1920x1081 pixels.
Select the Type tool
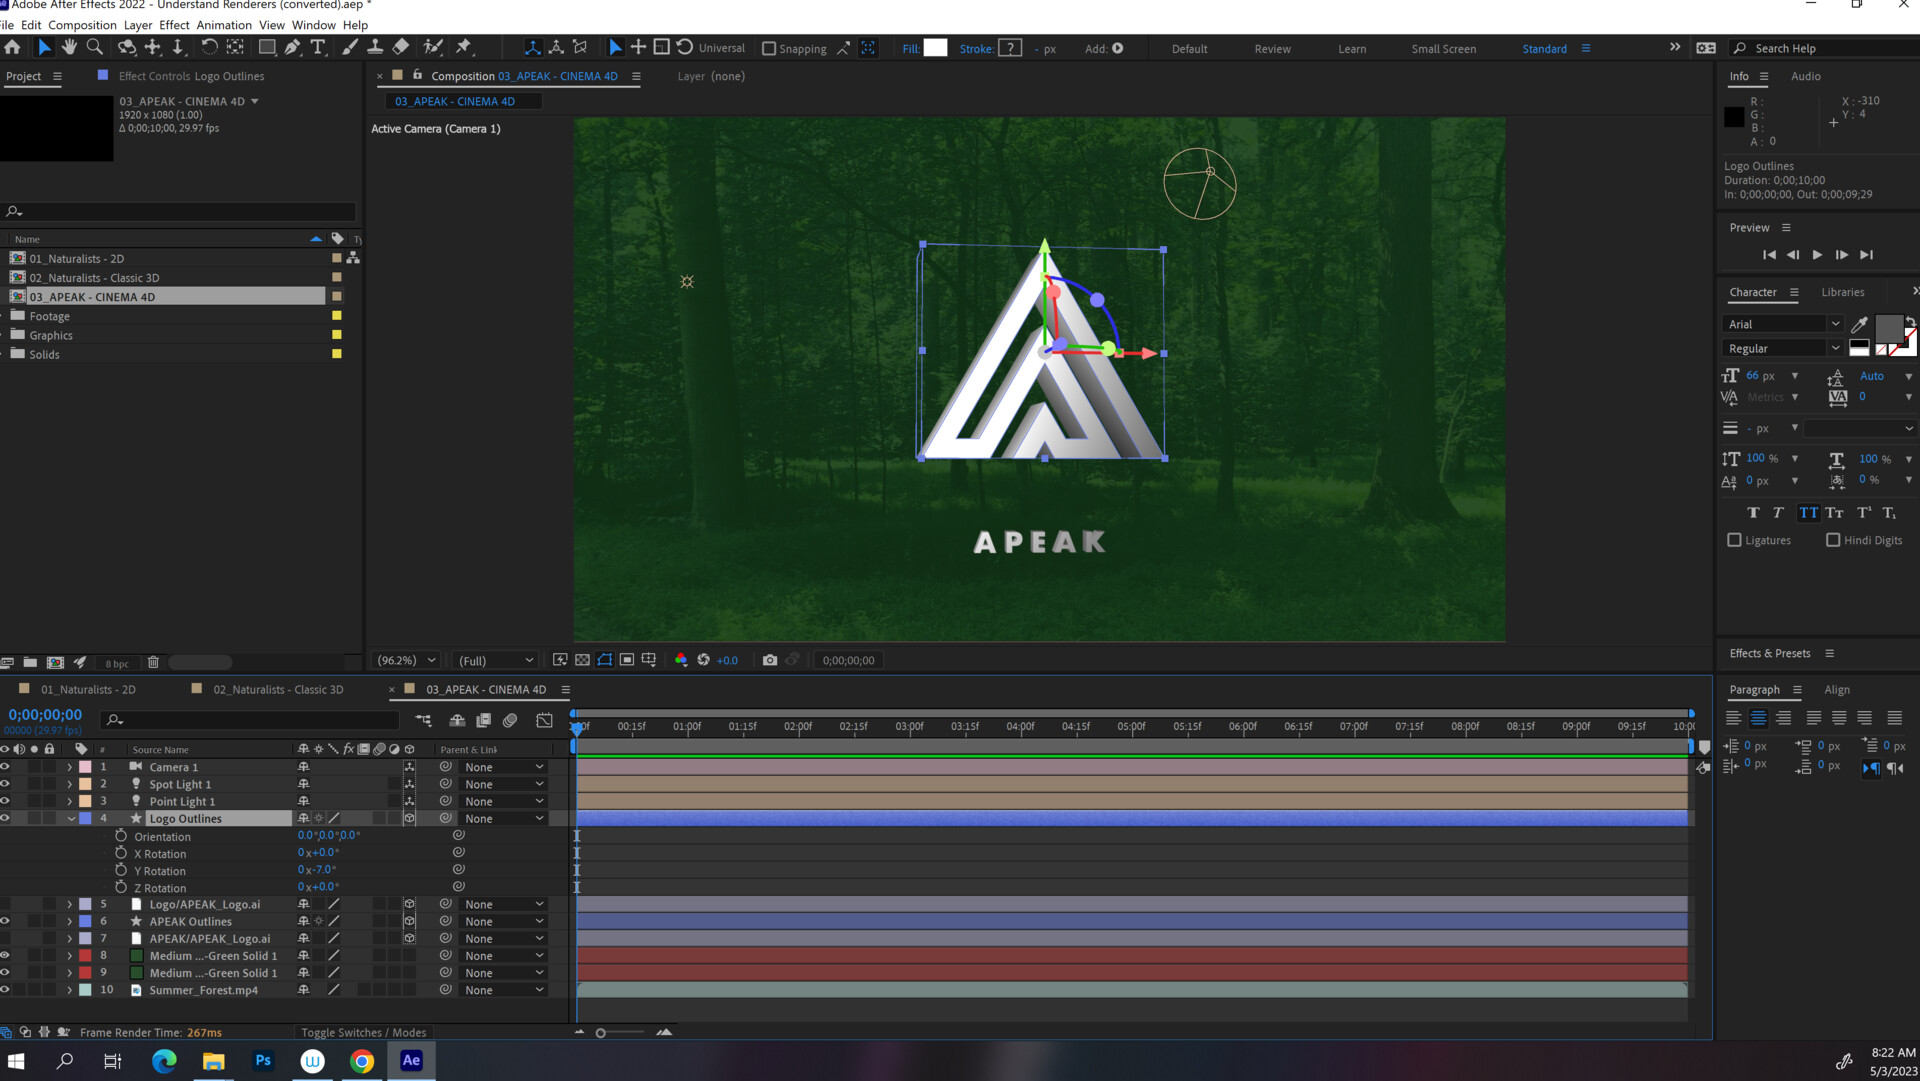pyautogui.click(x=319, y=47)
